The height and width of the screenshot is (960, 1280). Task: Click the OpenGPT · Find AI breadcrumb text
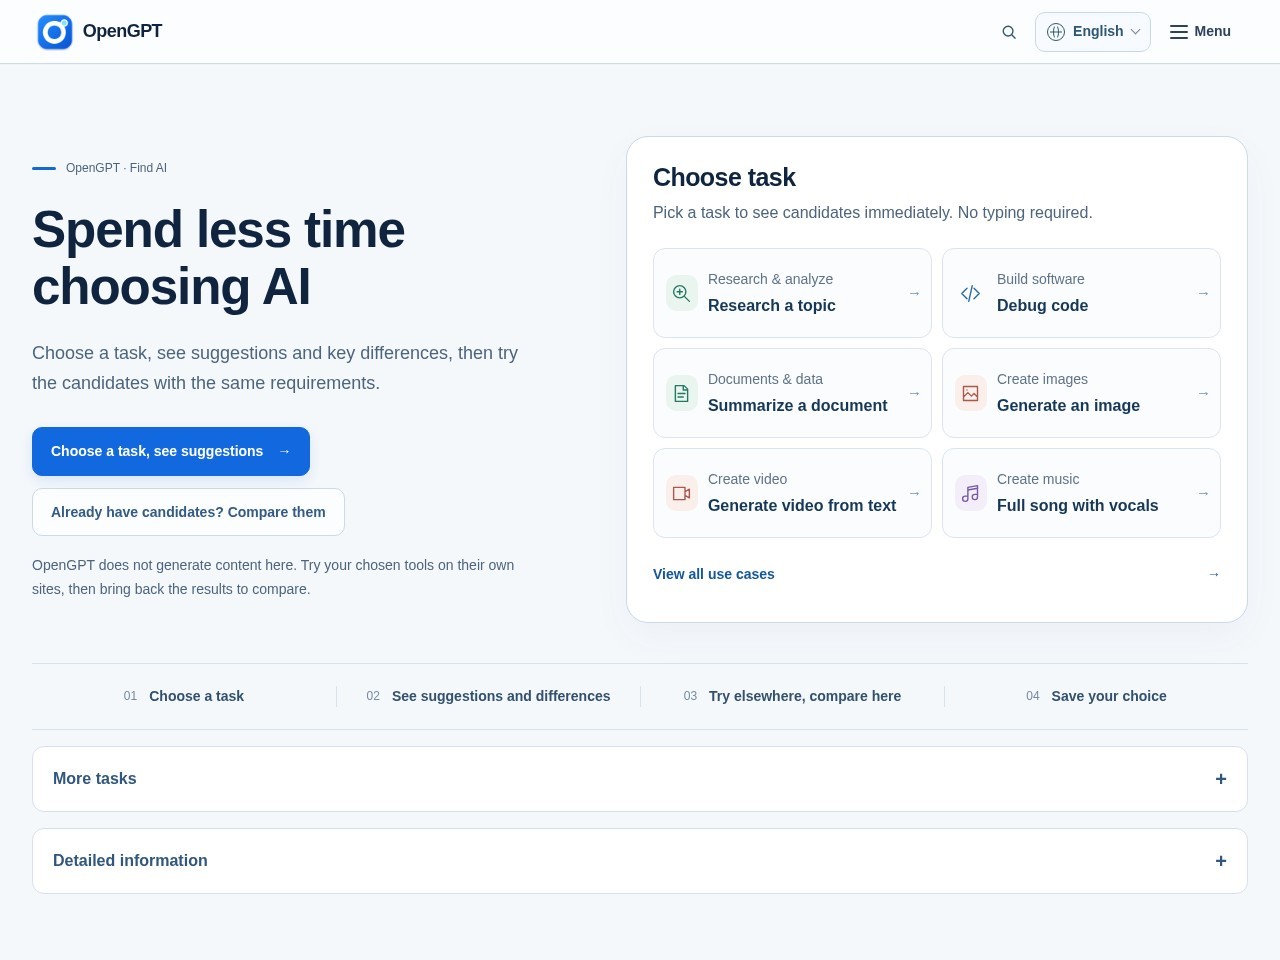pyautogui.click(x=116, y=168)
